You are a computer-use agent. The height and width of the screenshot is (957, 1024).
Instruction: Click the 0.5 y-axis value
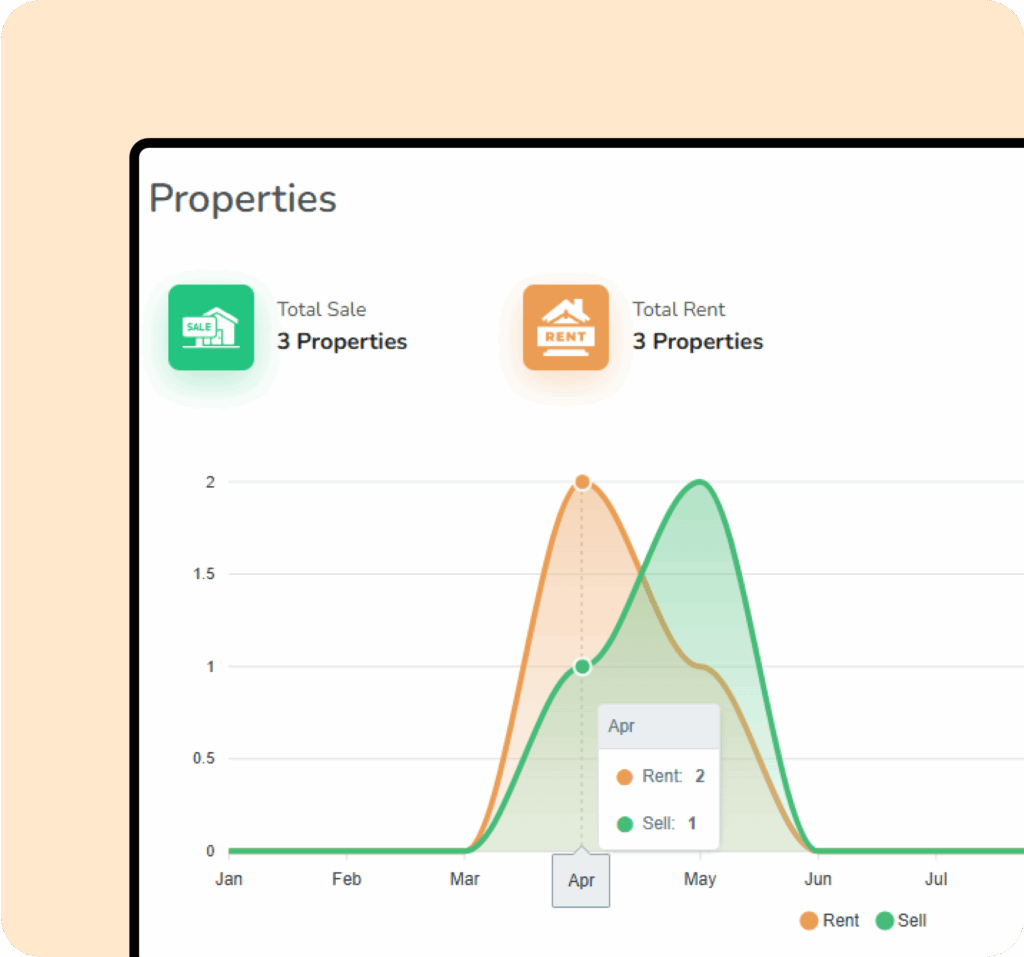coord(204,758)
